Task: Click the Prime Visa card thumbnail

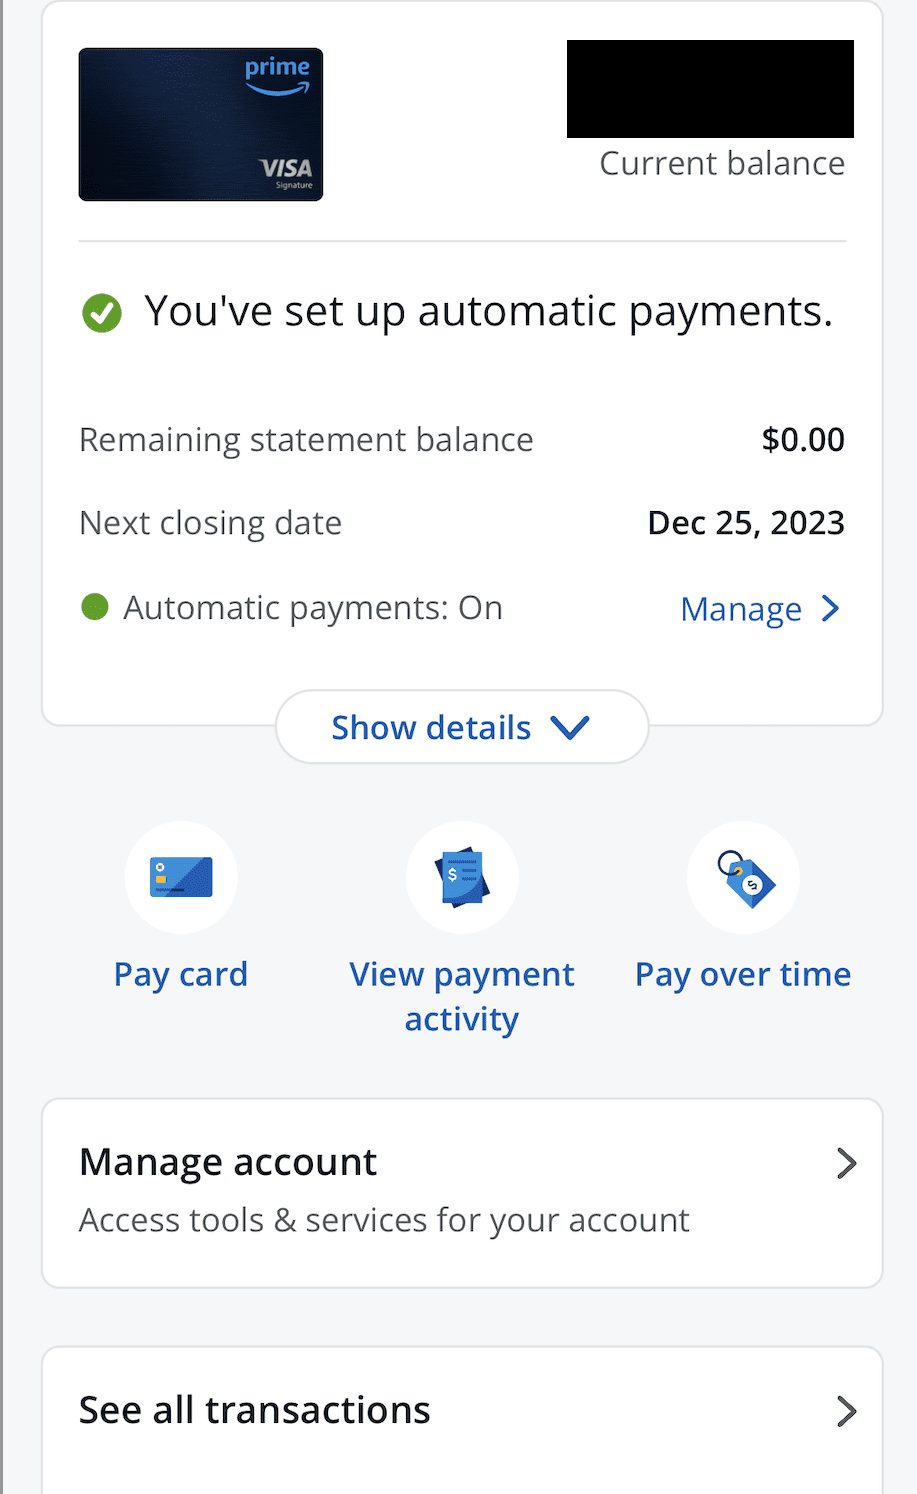Action: [200, 123]
